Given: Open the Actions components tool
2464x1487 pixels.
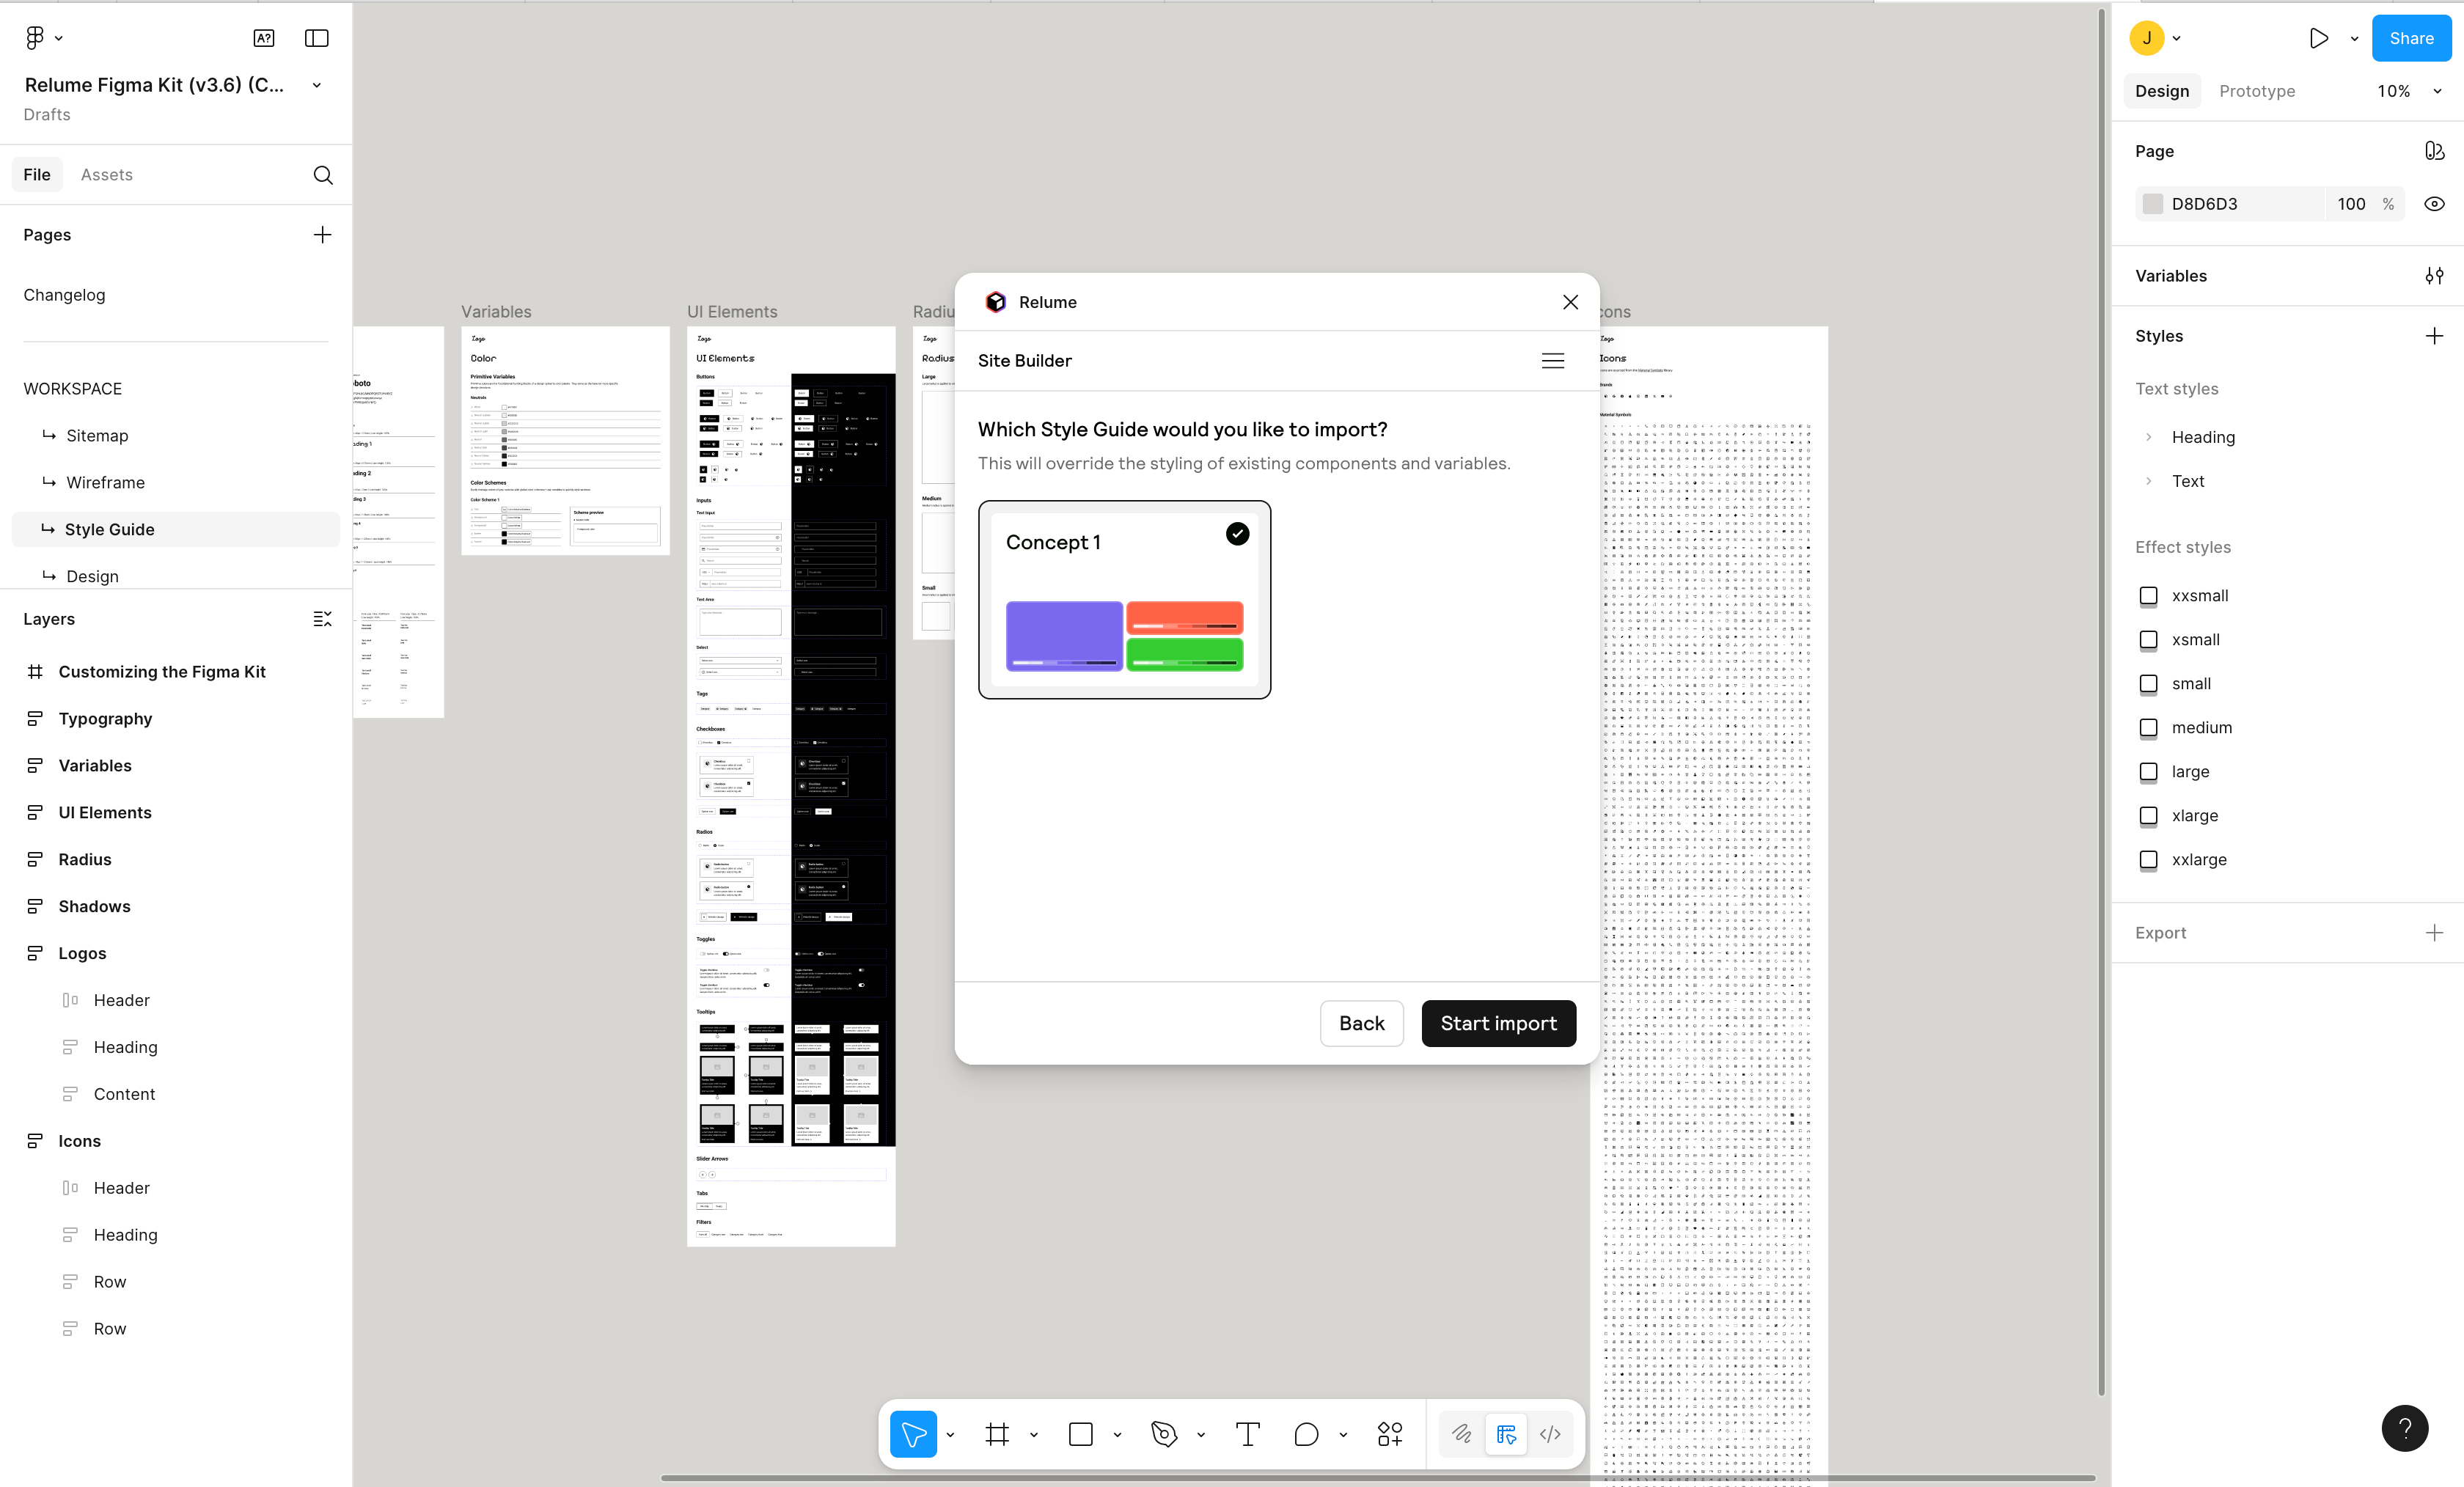Looking at the screenshot, I should [1390, 1434].
